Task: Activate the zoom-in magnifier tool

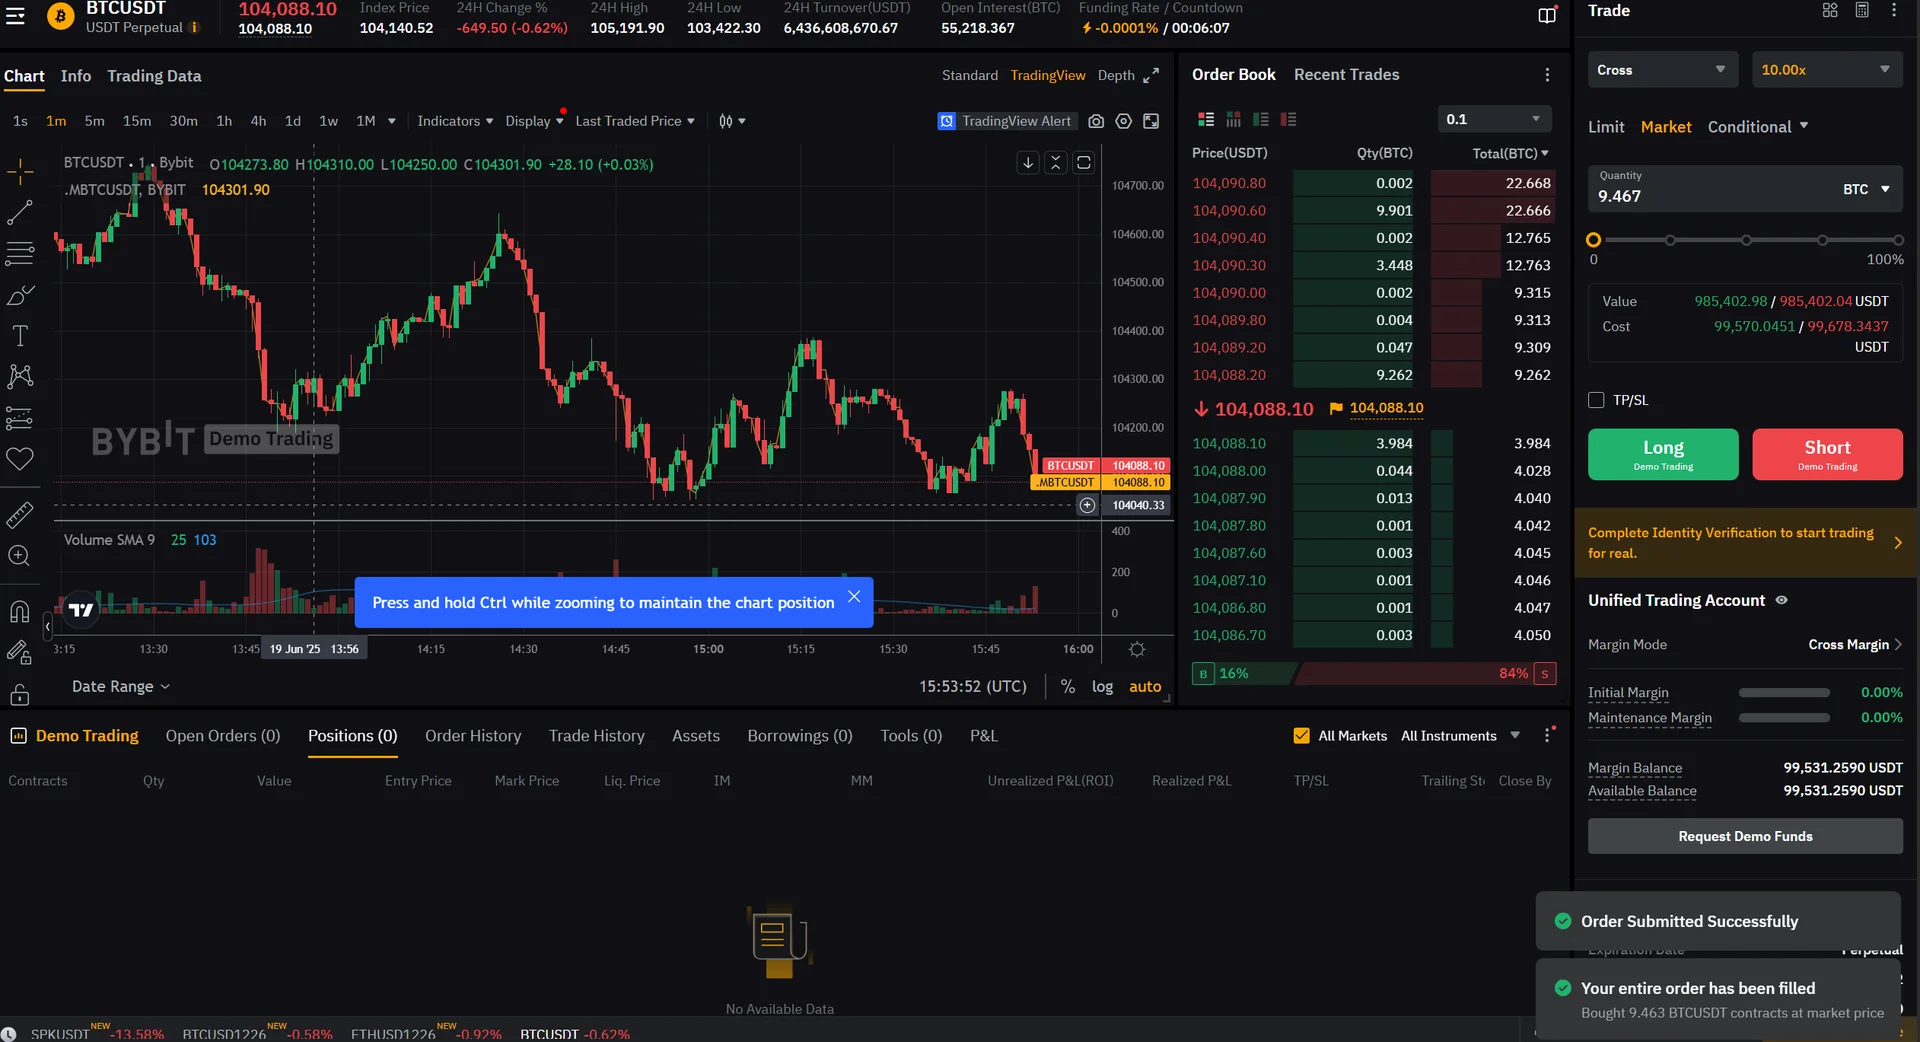Action: [20, 556]
